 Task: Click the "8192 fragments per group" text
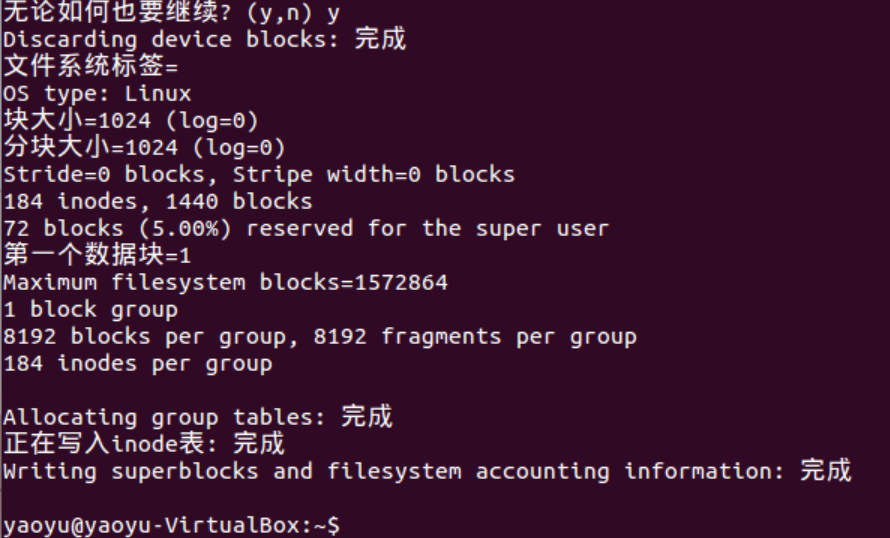[x=475, y=337]
